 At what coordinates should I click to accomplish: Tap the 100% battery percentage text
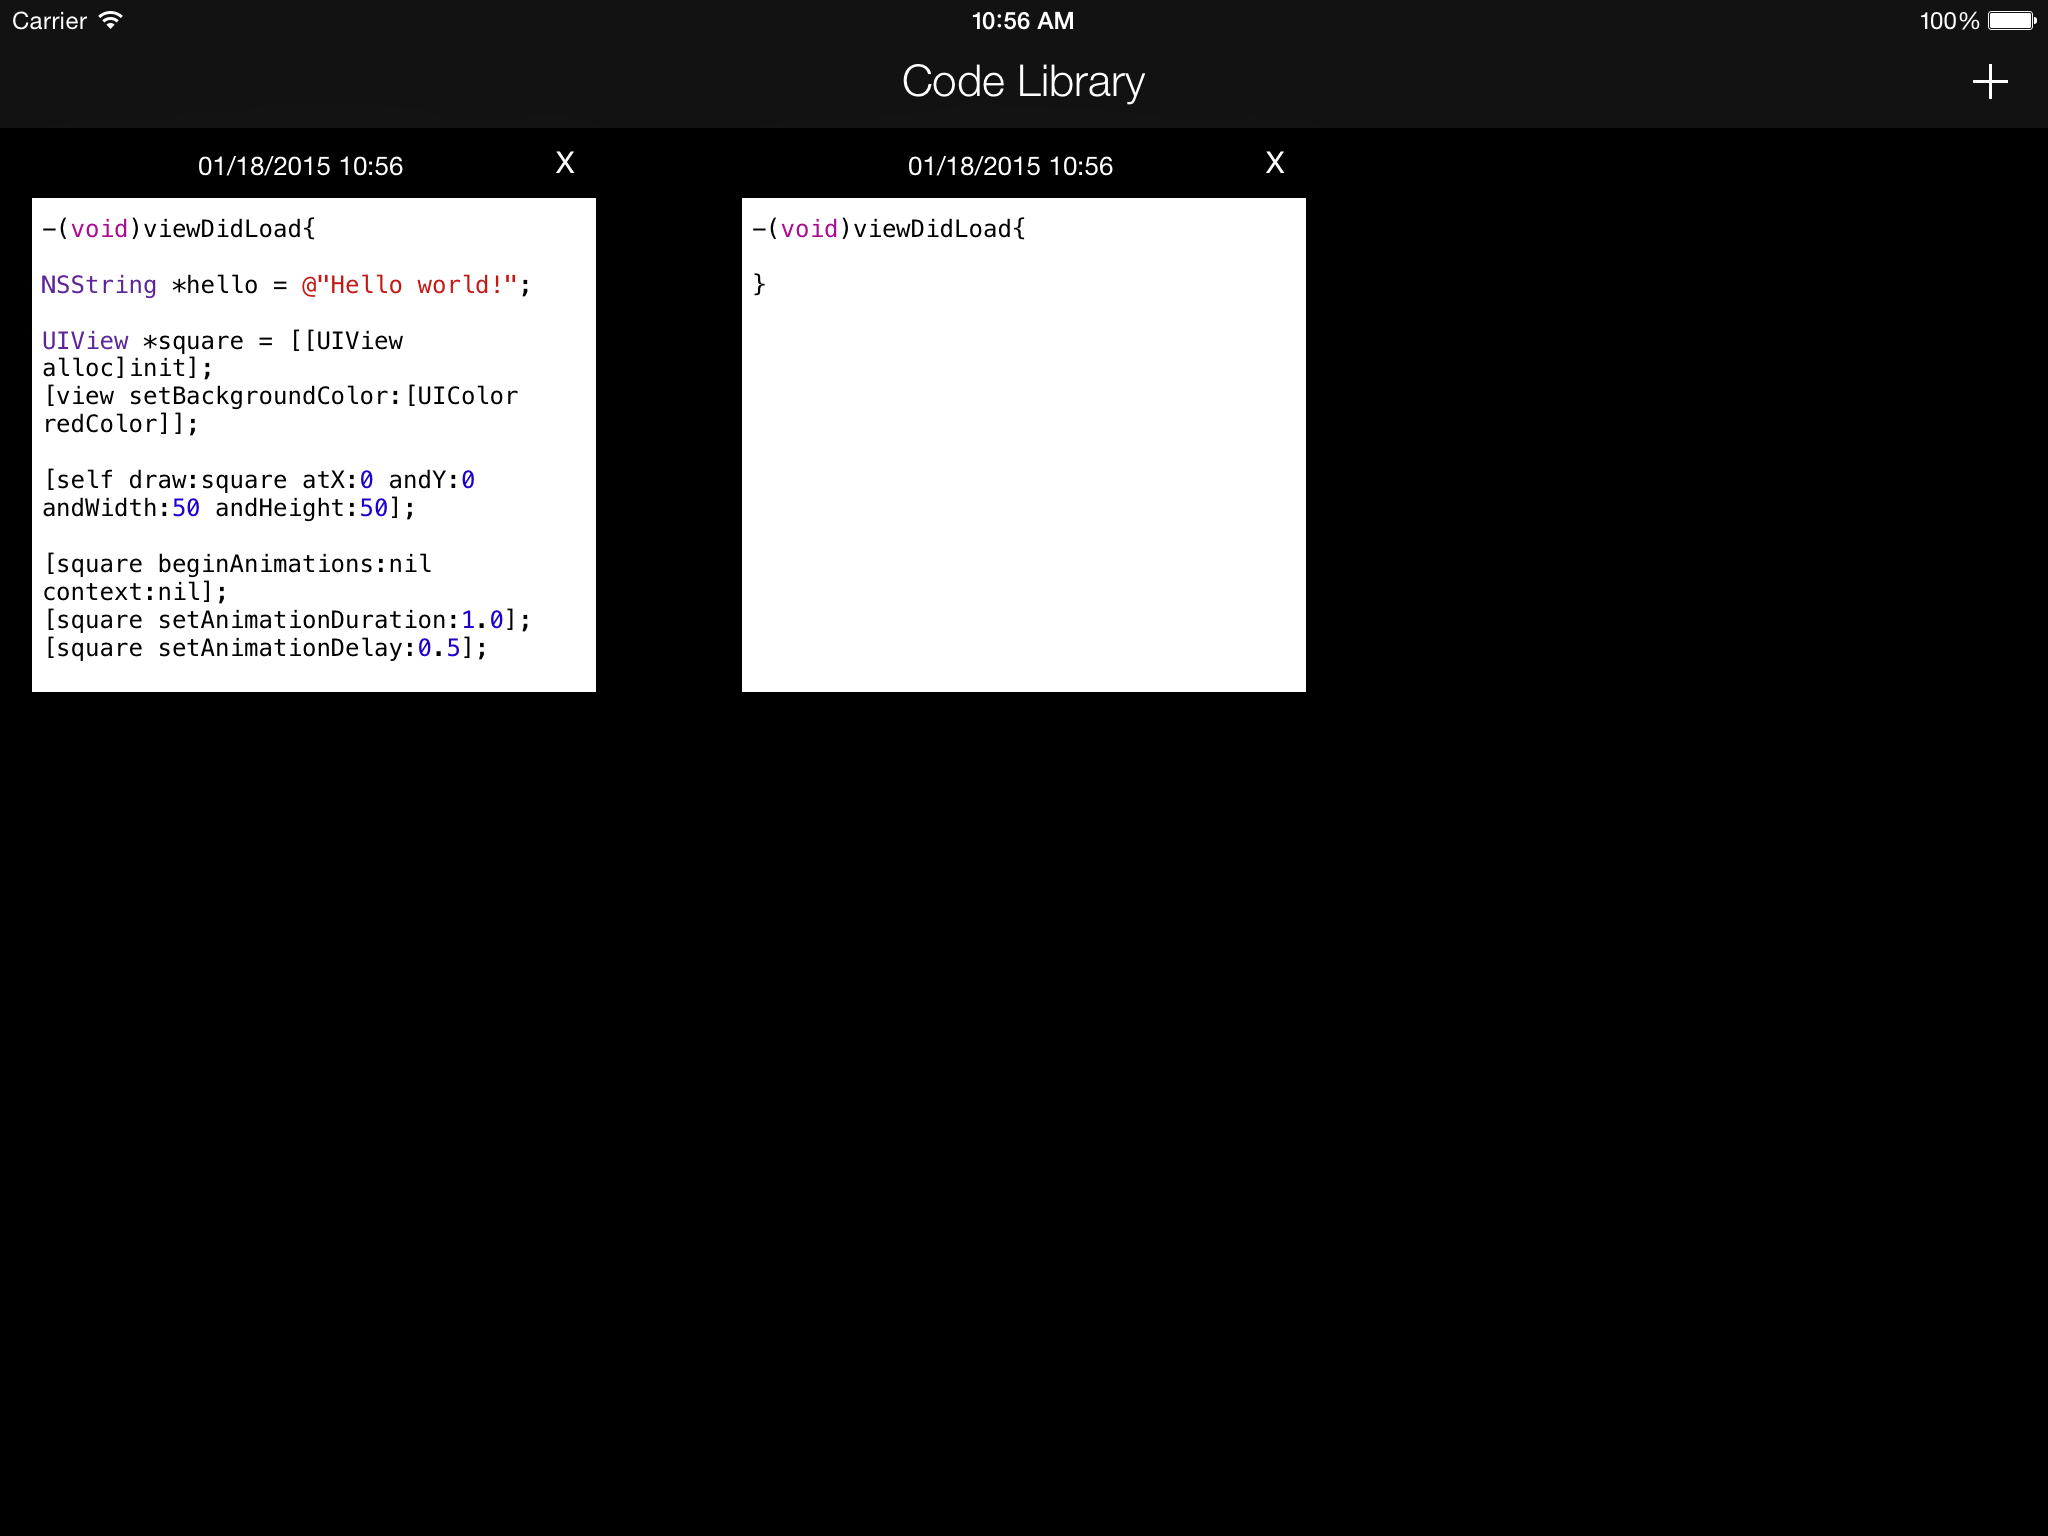pos(1948,20)
